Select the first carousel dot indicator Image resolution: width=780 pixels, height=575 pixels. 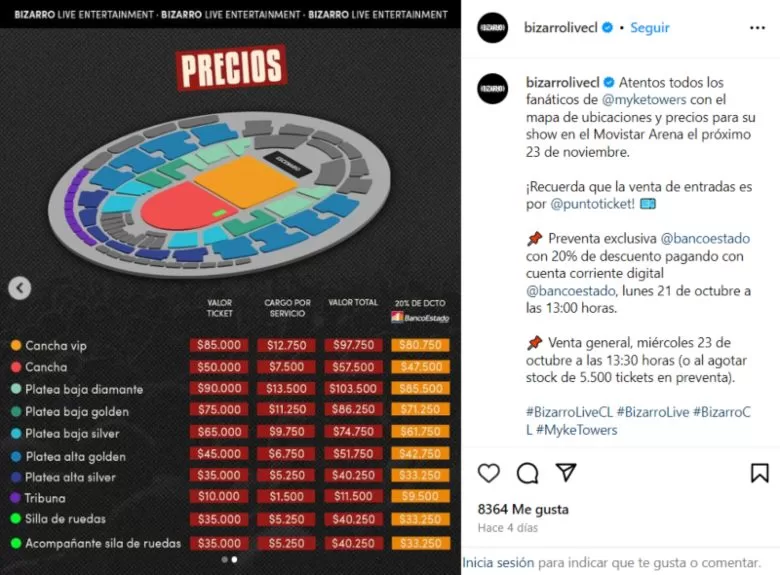point(224,560)
